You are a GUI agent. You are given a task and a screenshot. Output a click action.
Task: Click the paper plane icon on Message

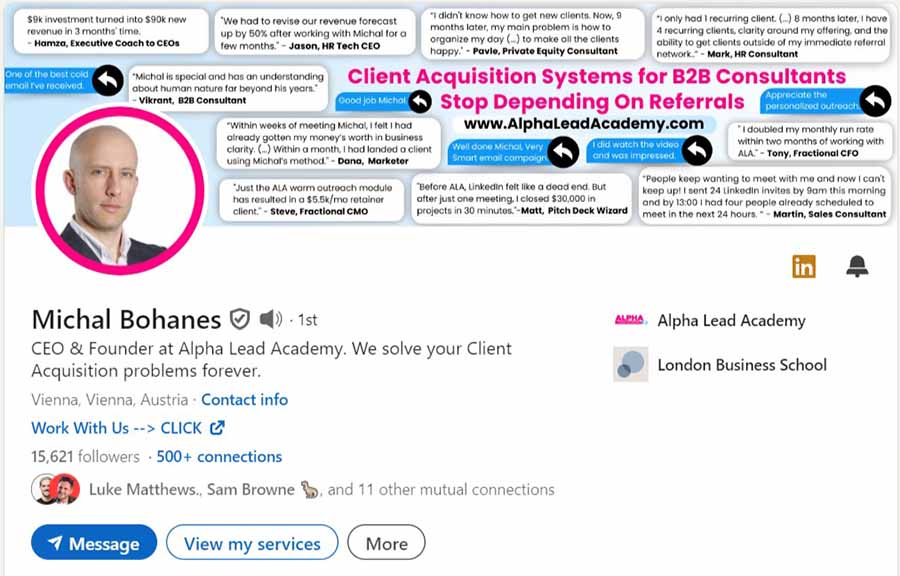(57, 543)
